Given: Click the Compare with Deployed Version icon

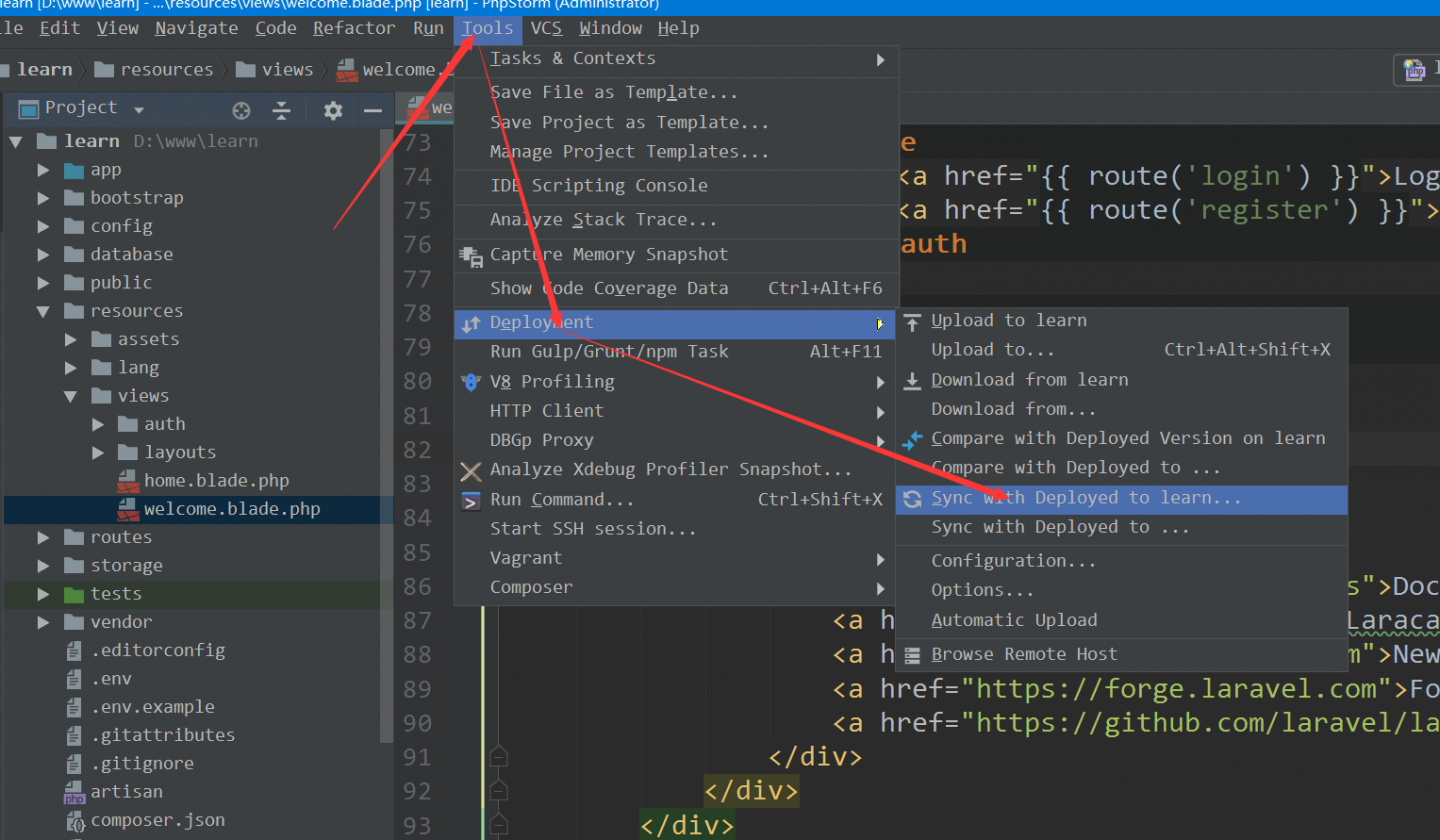Looking at the screenshot, I should pos(912,439).
